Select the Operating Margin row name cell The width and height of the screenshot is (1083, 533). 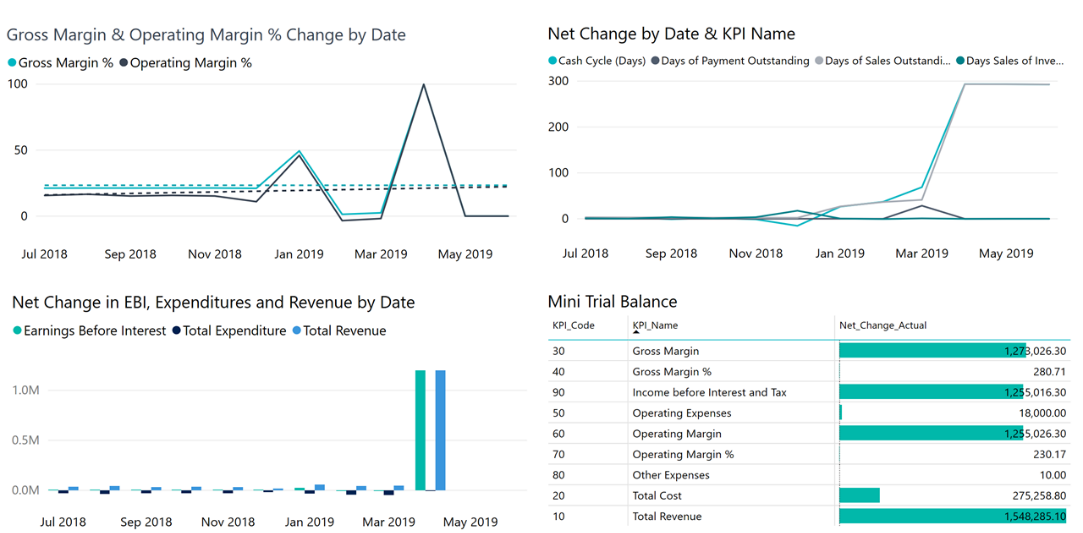point(731,434)
